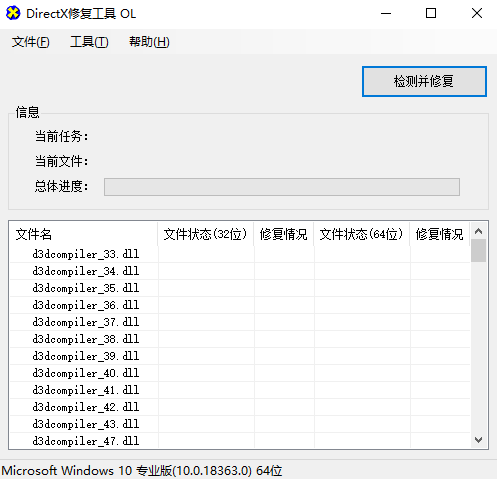
Task: Select row d3dcompiler_43.dll
Action: coord(240,424)
